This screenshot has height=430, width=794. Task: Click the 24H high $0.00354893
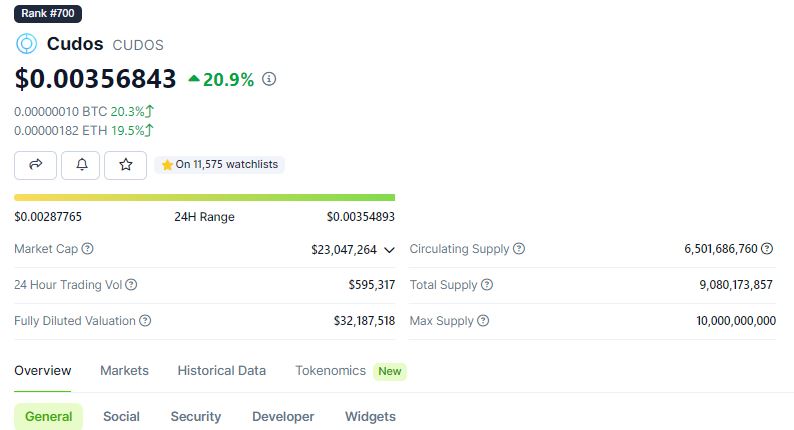coord(361,217)
